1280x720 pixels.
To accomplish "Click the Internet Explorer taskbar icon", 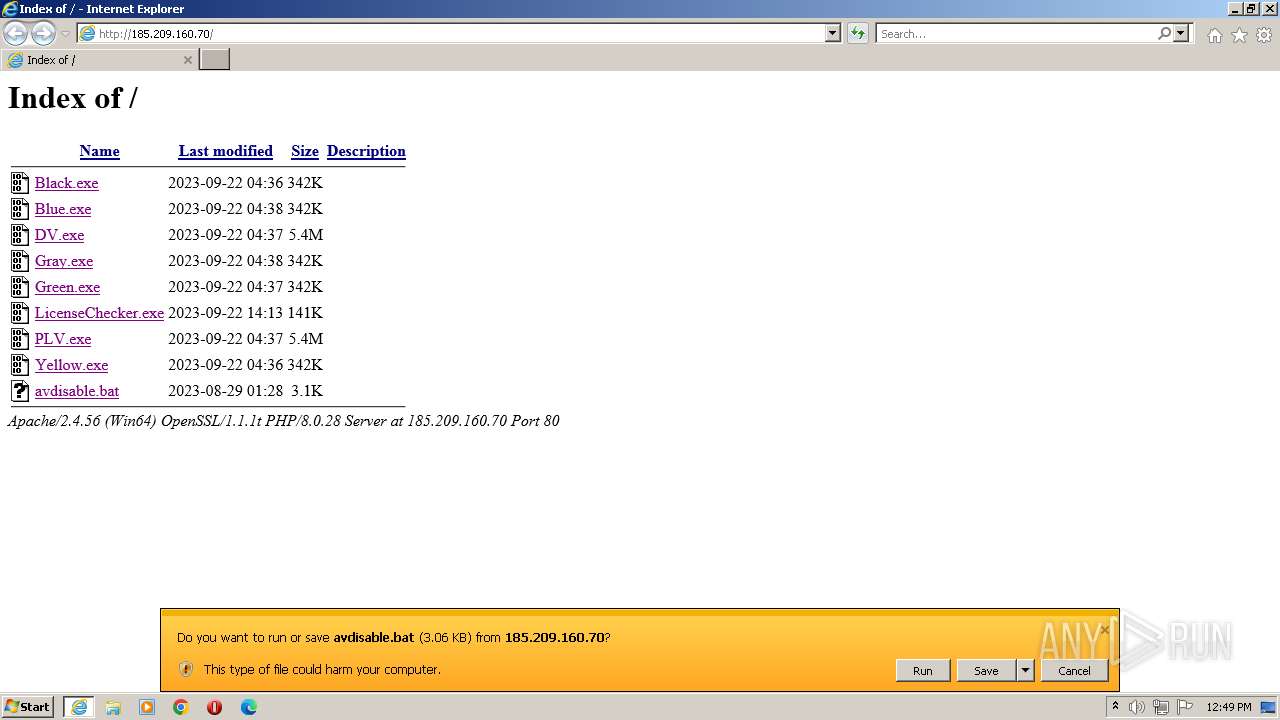I will click(79, 707).
